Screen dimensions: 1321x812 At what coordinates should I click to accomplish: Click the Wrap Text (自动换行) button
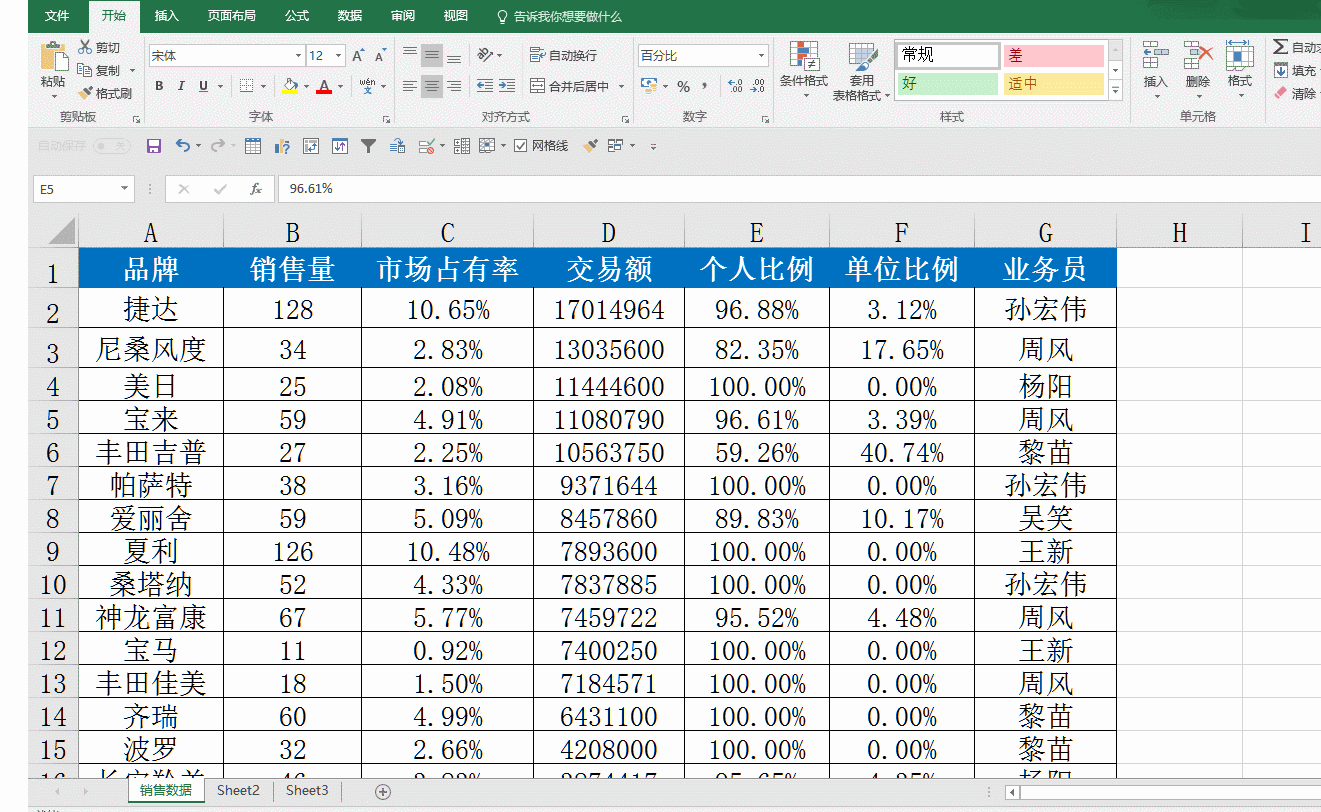click(564, 55)
